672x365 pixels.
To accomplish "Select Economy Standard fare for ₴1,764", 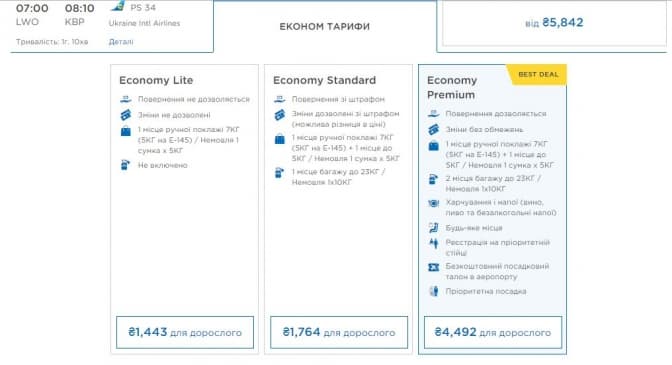I will (x=339, y=332).
